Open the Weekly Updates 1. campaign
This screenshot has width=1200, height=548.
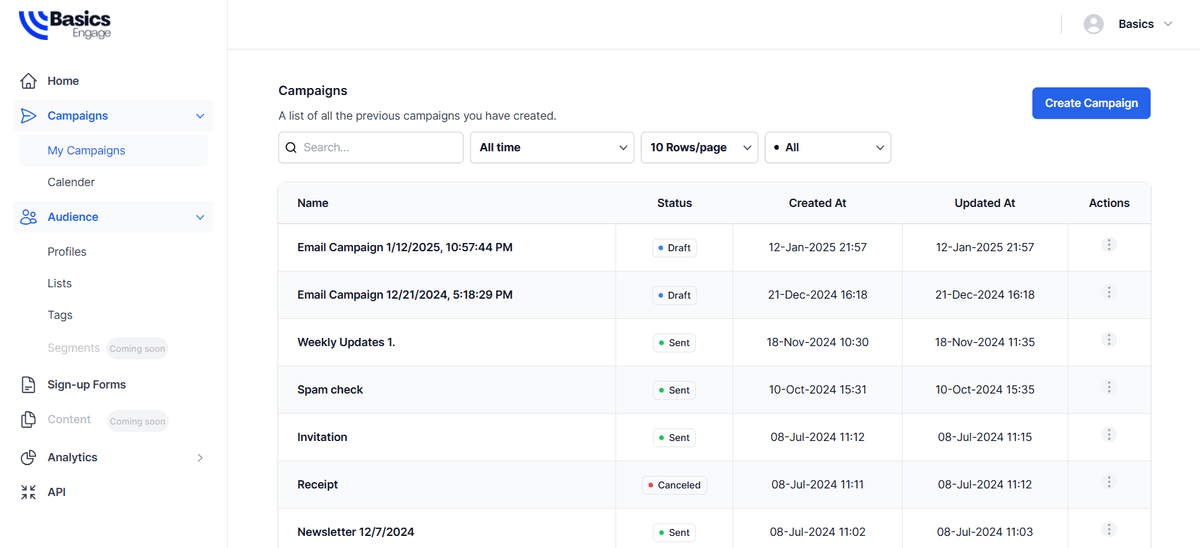[x=346, y=342]
